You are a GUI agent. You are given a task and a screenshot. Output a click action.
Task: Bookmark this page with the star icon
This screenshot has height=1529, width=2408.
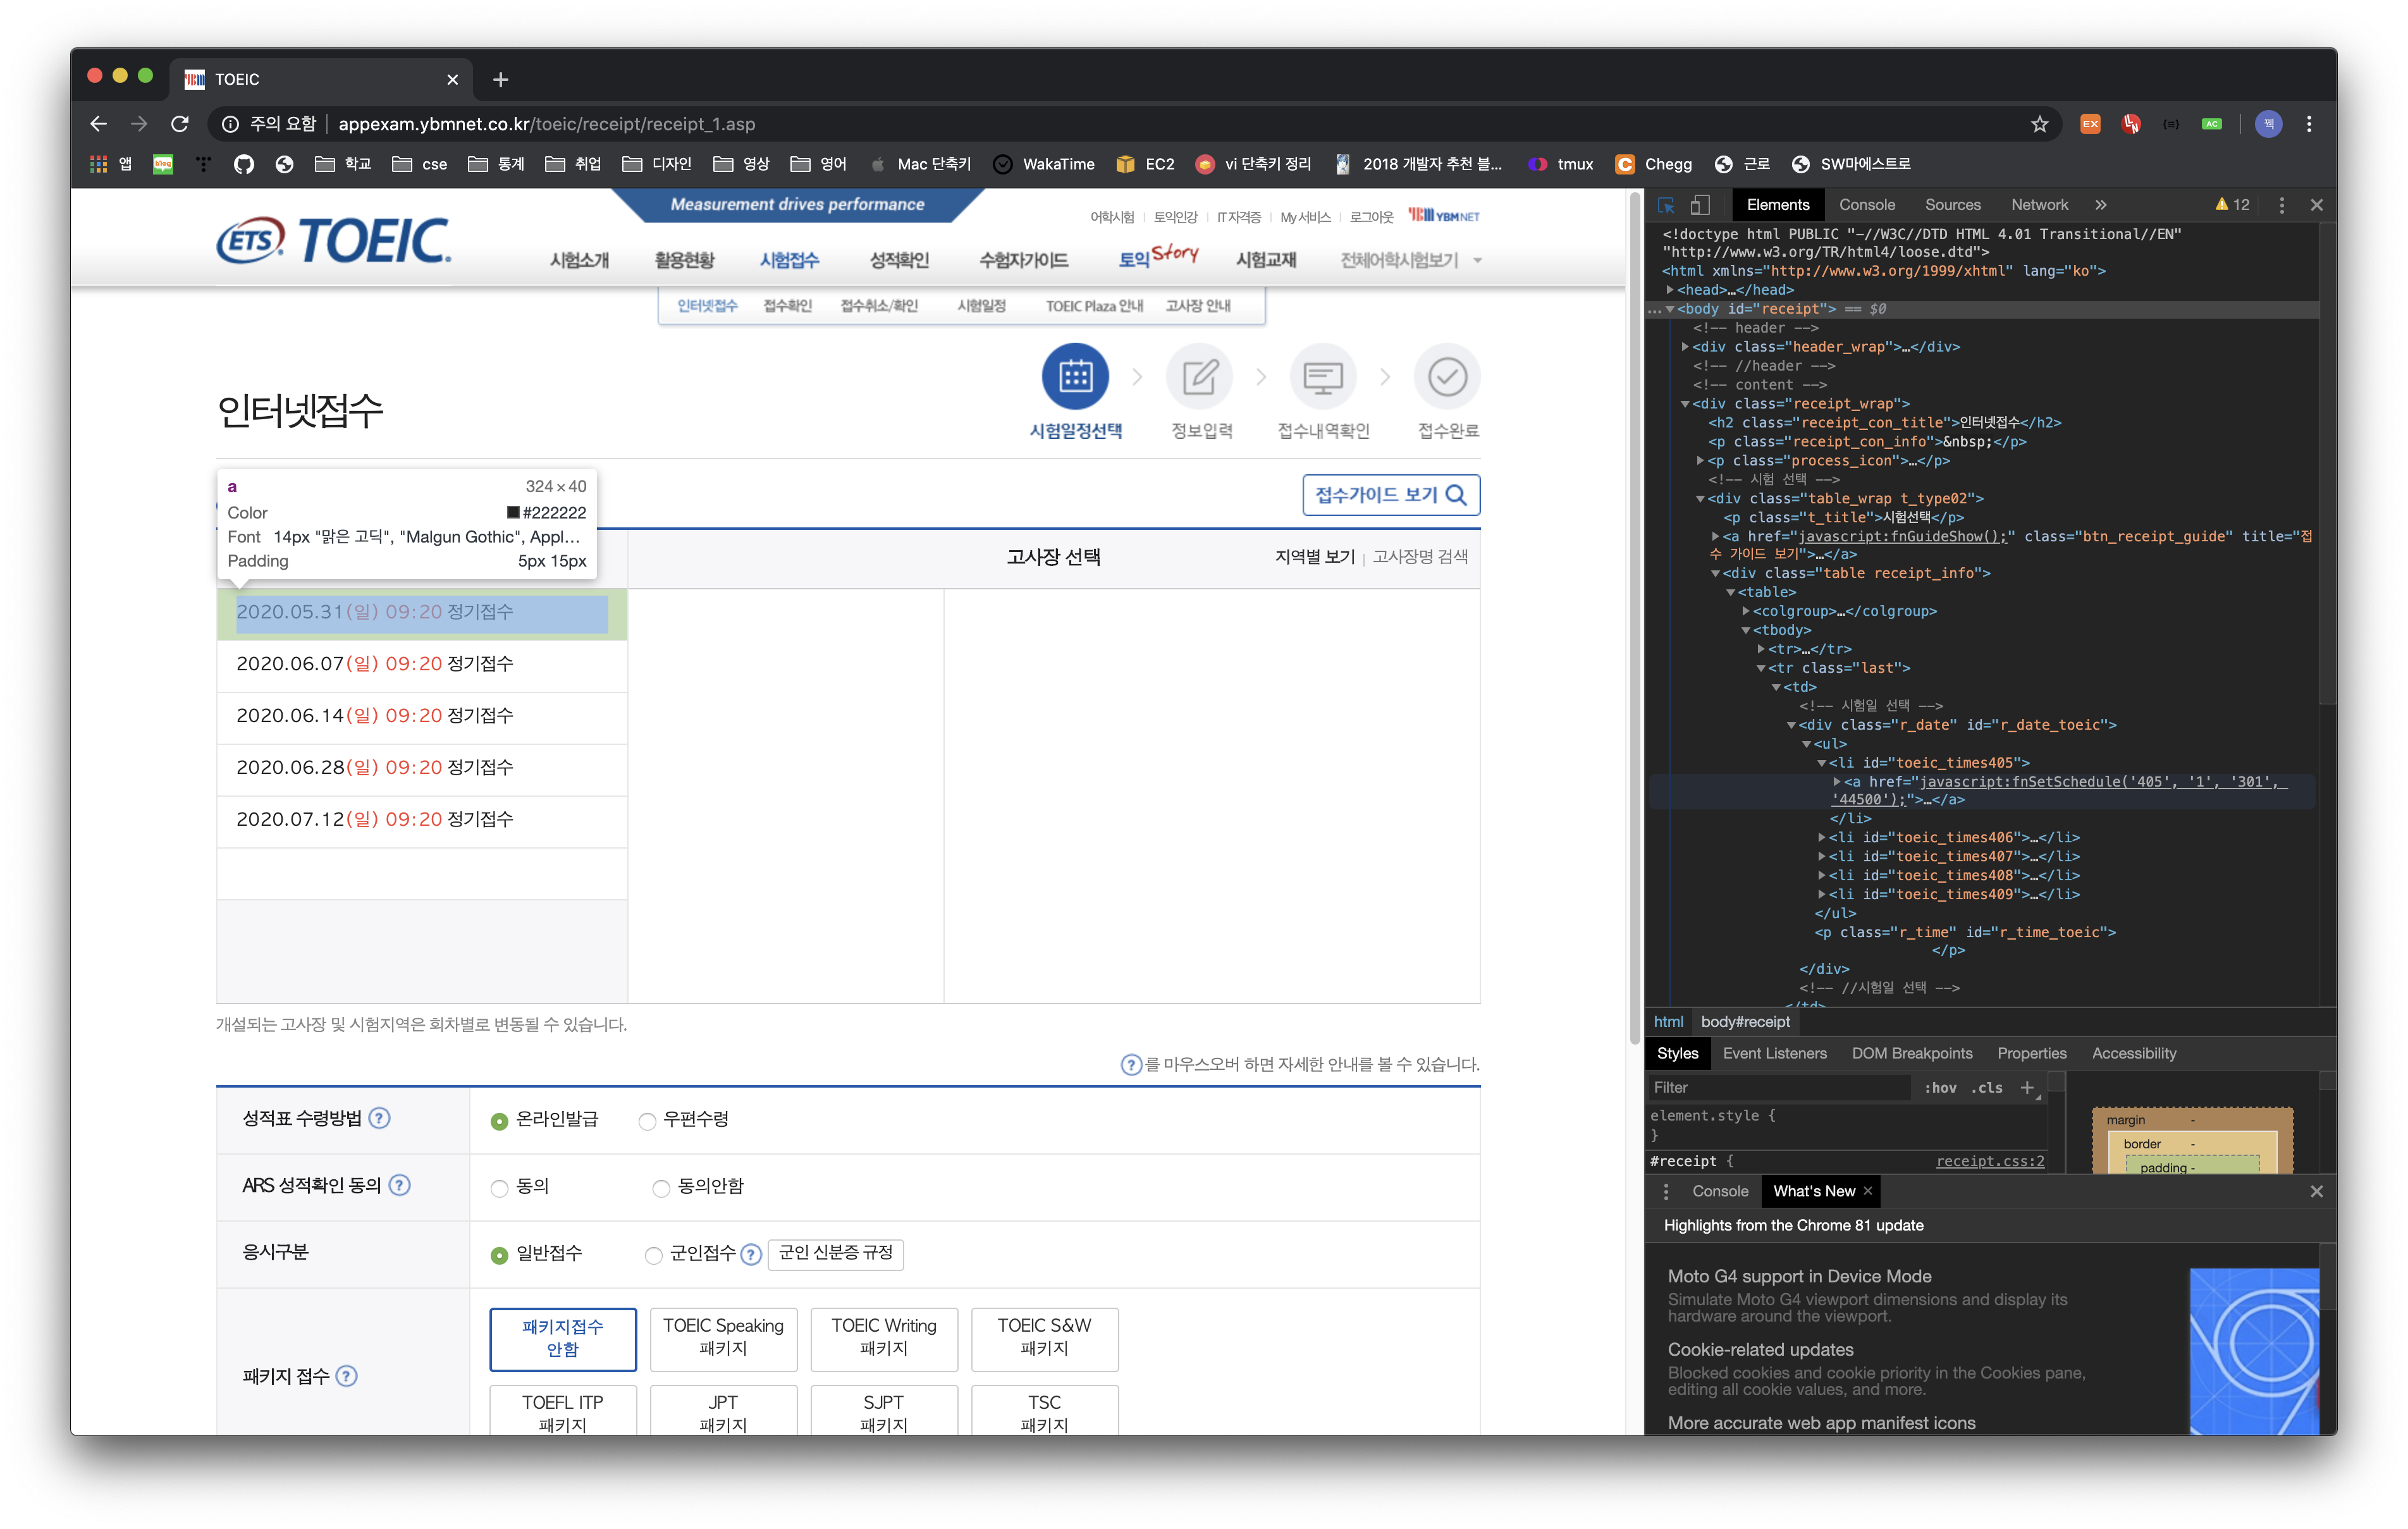[2039, 124]
